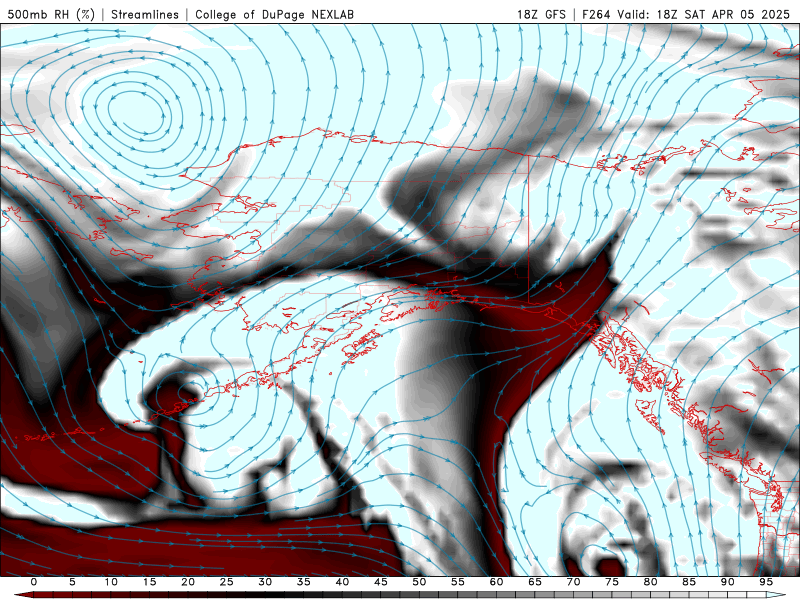Click the colorbar value label 30
800x600 pixels.
tap(265, 582)
